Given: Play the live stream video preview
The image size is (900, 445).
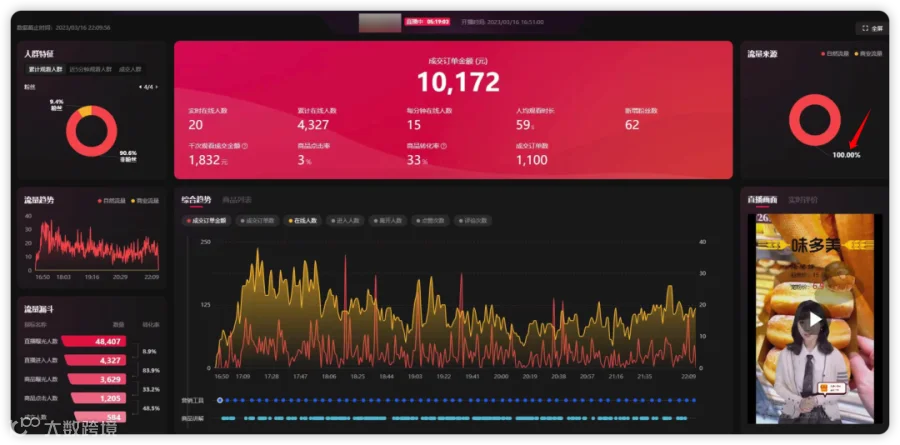Looking at the screenshot, I should 816,319.
